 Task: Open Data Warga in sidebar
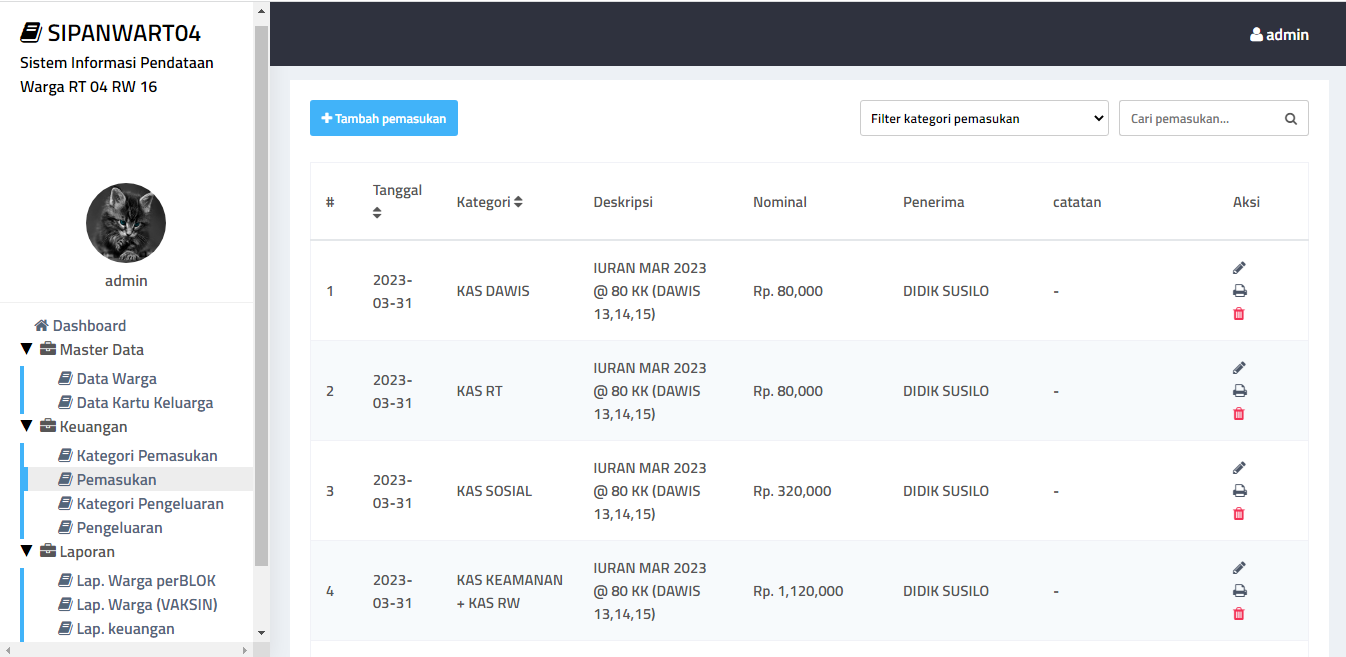[x=116, y=379]
